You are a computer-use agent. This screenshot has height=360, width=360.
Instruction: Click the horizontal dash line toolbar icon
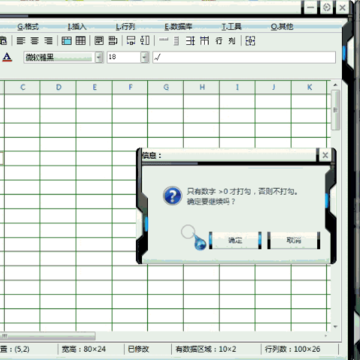point(164,40)
